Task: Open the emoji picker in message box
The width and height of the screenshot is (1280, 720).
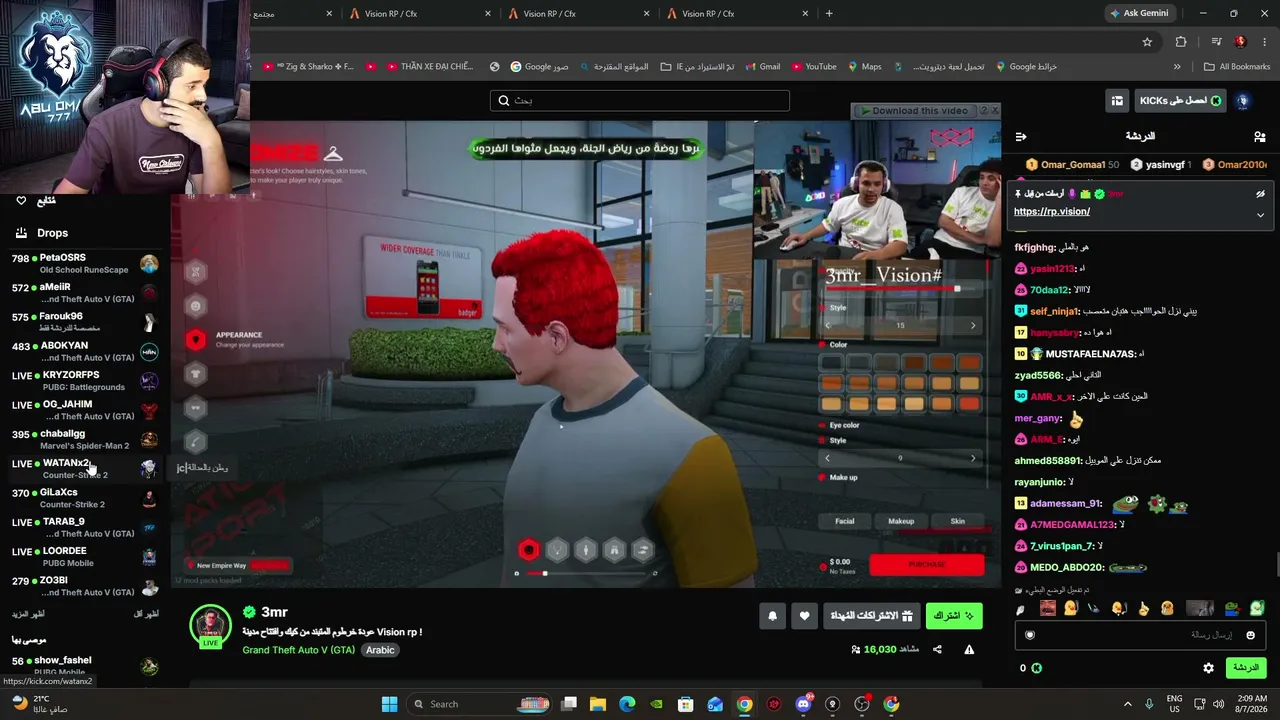Action: pos(1250,635)
